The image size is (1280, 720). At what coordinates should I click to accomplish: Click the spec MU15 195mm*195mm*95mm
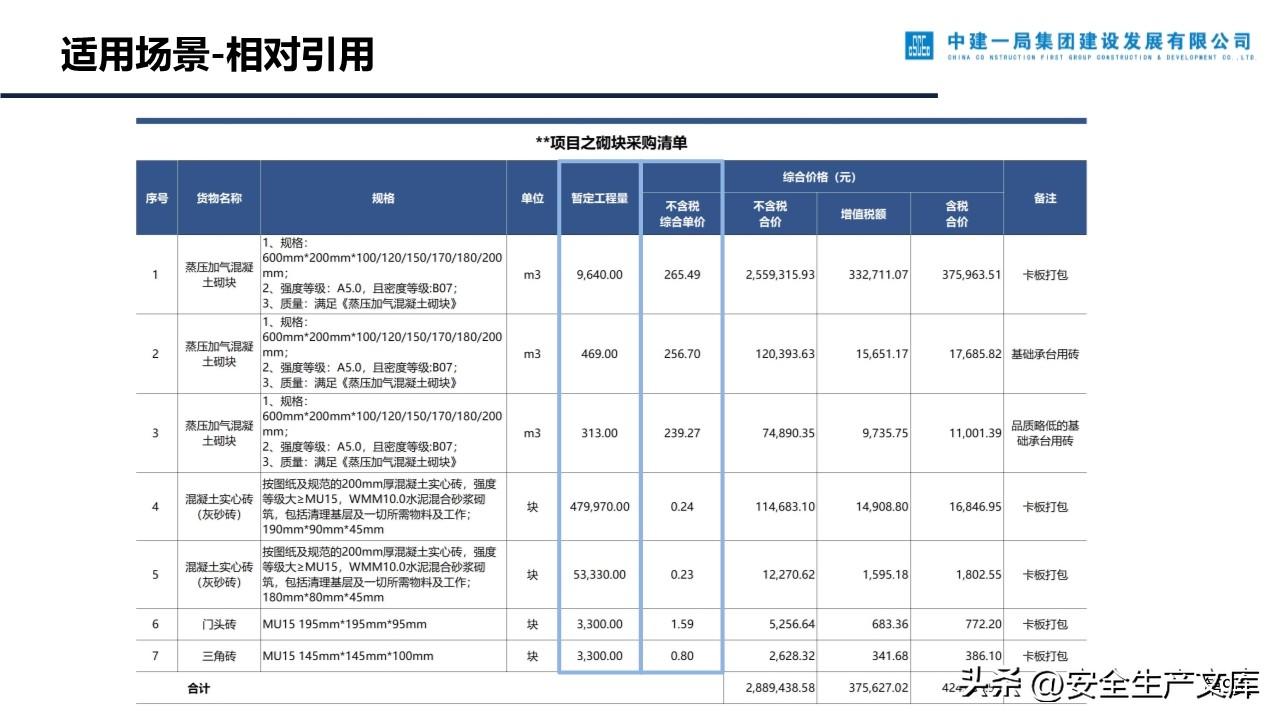[x=345, y=624]
